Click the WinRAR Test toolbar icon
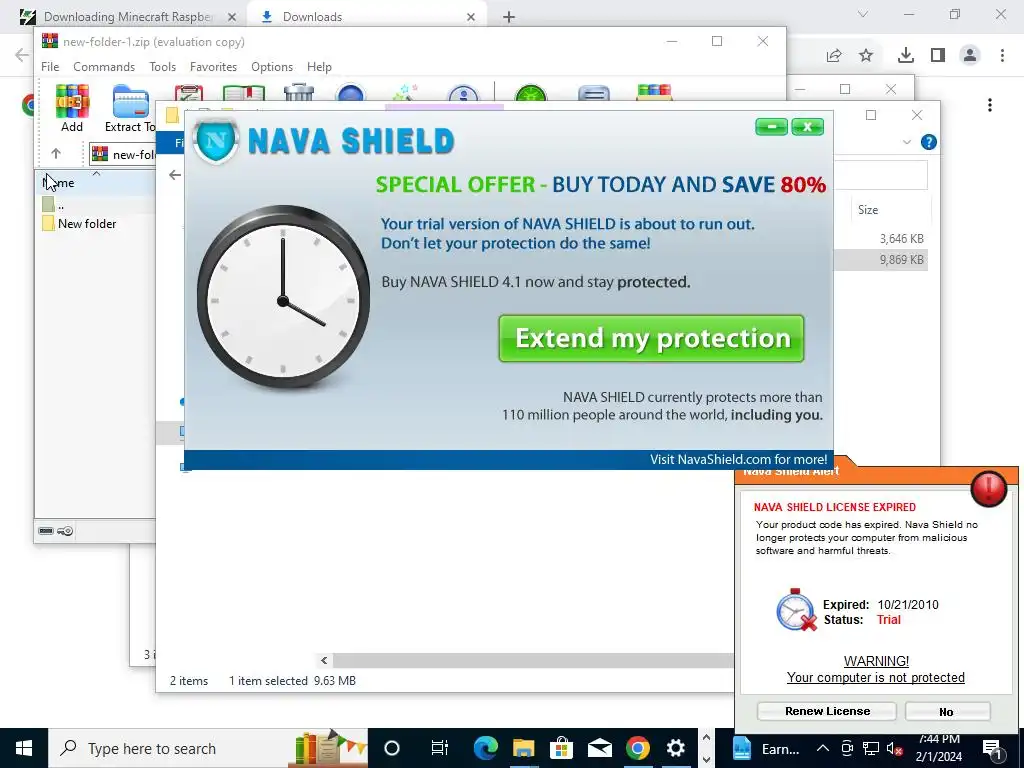 [x=189, y=93]
